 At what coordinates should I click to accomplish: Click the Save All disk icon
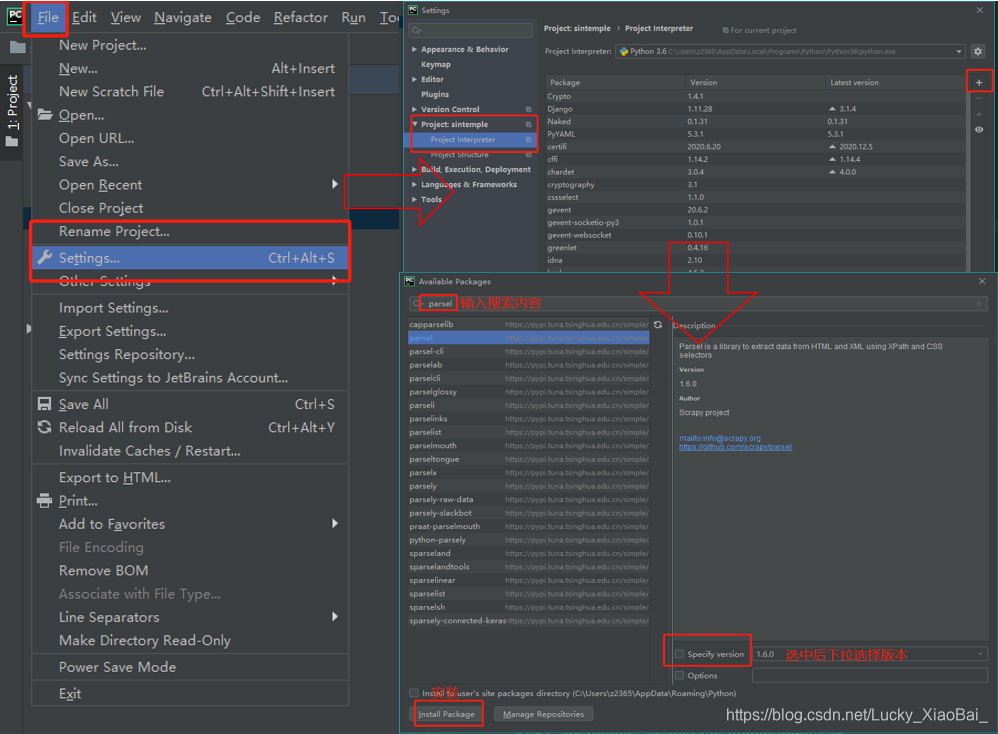[45, 404]
